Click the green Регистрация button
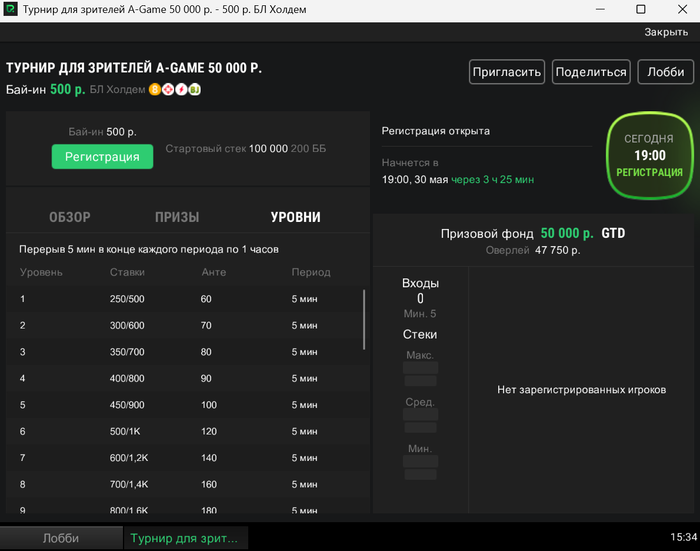 coord(102,156)
